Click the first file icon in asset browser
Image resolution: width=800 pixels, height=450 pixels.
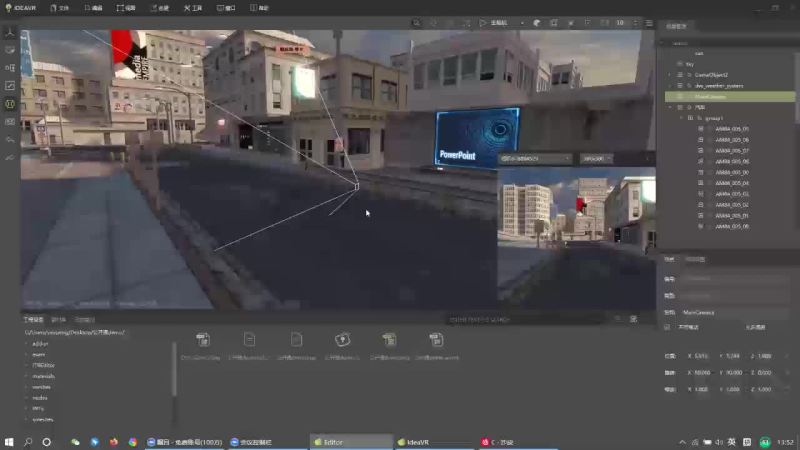[x=203, y=340]
